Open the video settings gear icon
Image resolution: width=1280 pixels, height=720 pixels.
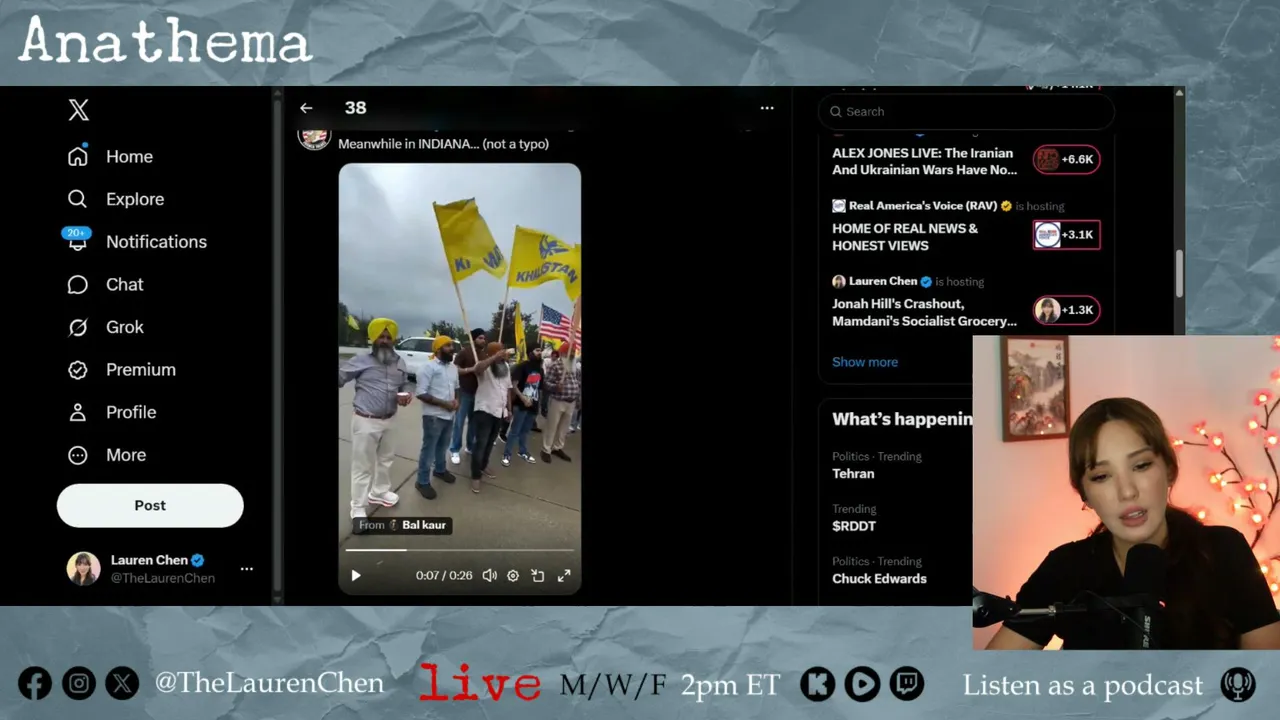tap(513, 576)
